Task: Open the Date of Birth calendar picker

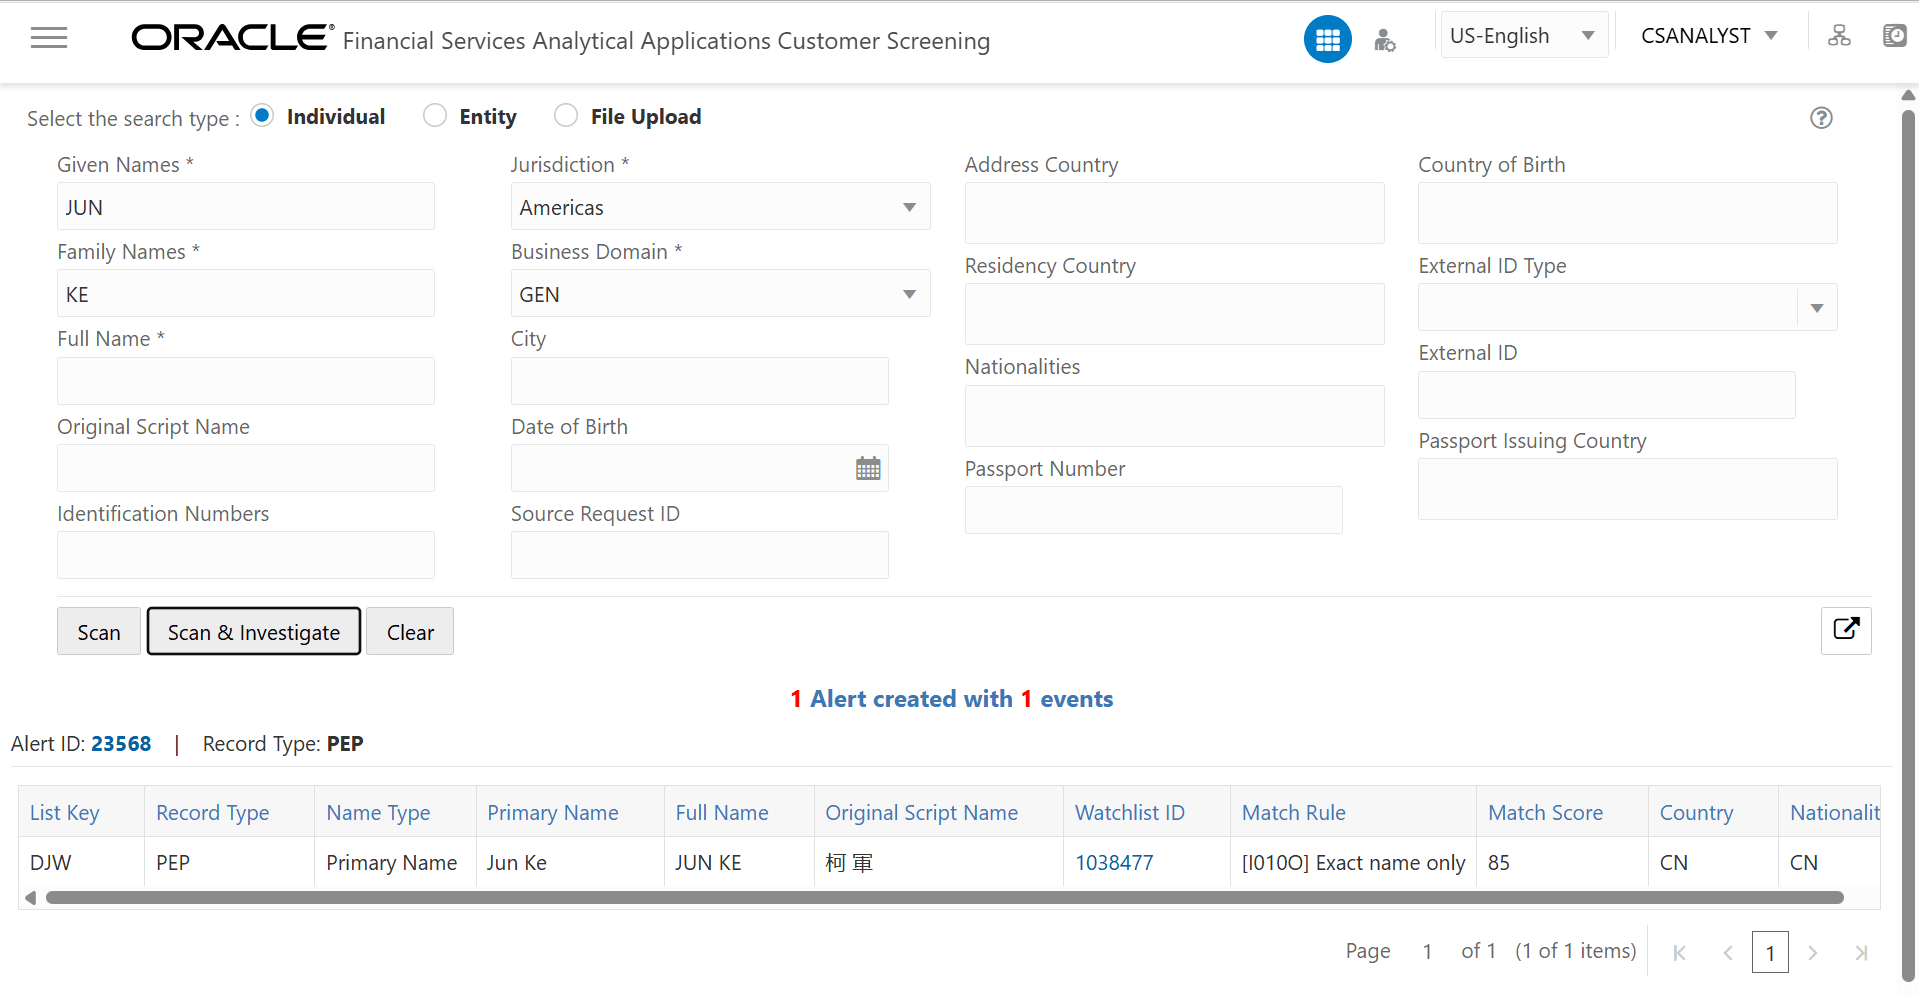Action: click(x=866, y=467)
